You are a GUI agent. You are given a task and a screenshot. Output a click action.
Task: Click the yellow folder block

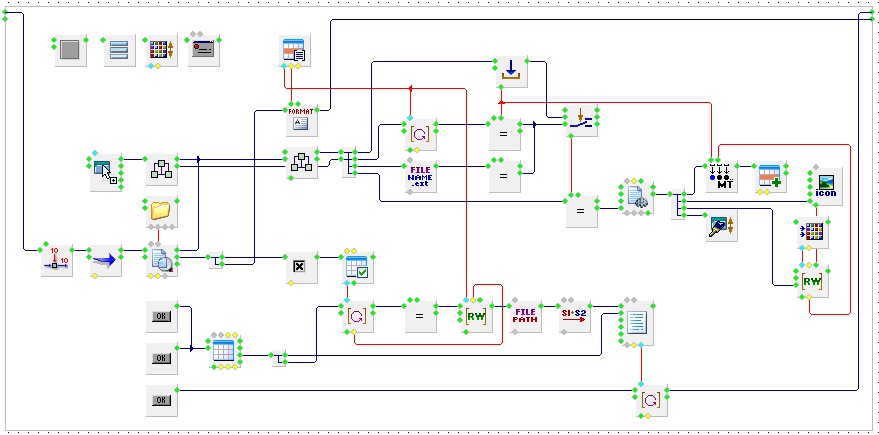(160, 212)
